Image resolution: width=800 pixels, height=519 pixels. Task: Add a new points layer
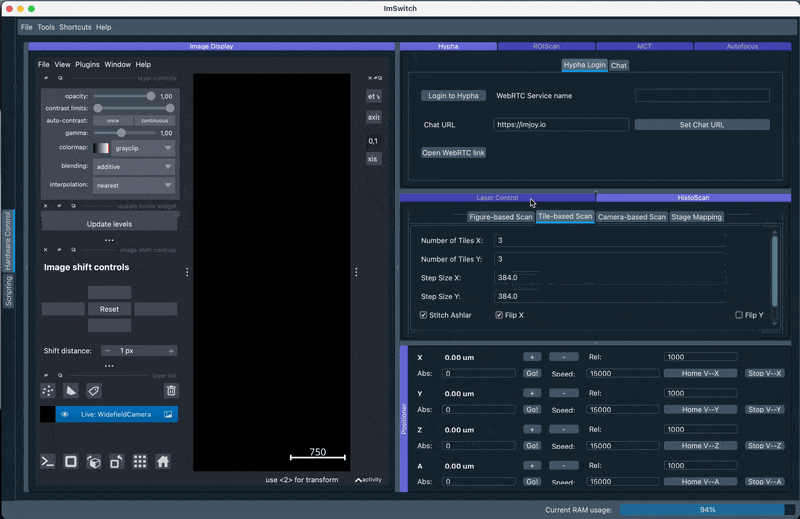tap(47, 391)
